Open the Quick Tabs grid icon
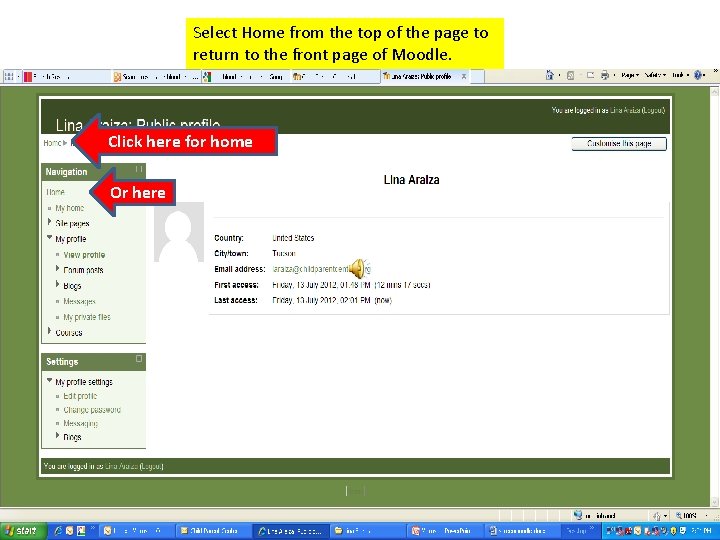Screen dimensions: 720x540 (x=9, y=77)
